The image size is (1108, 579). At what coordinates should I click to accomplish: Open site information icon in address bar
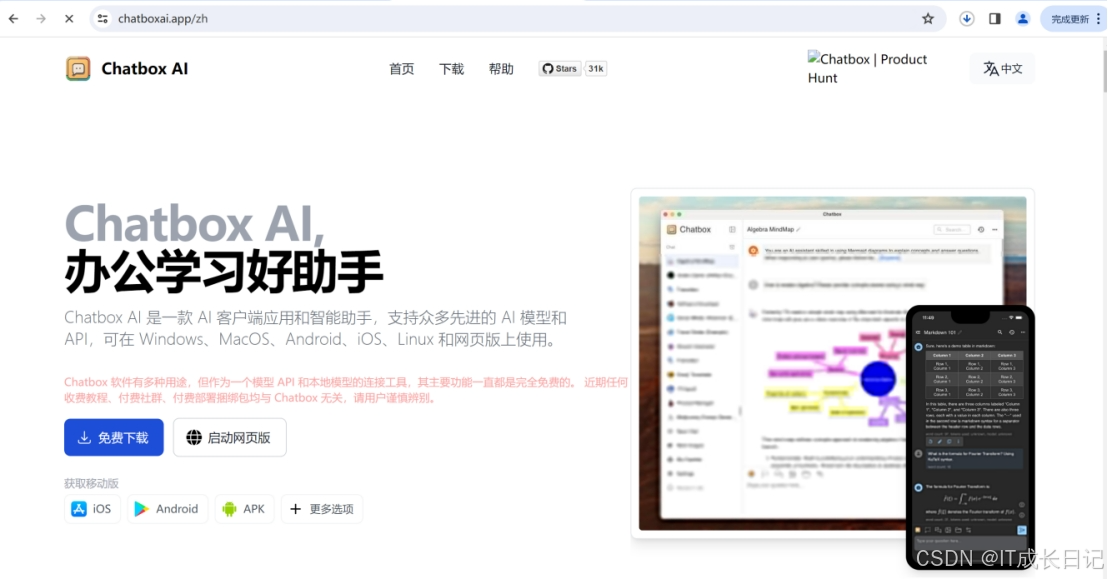pyautogui.click(x=102, y=19)
